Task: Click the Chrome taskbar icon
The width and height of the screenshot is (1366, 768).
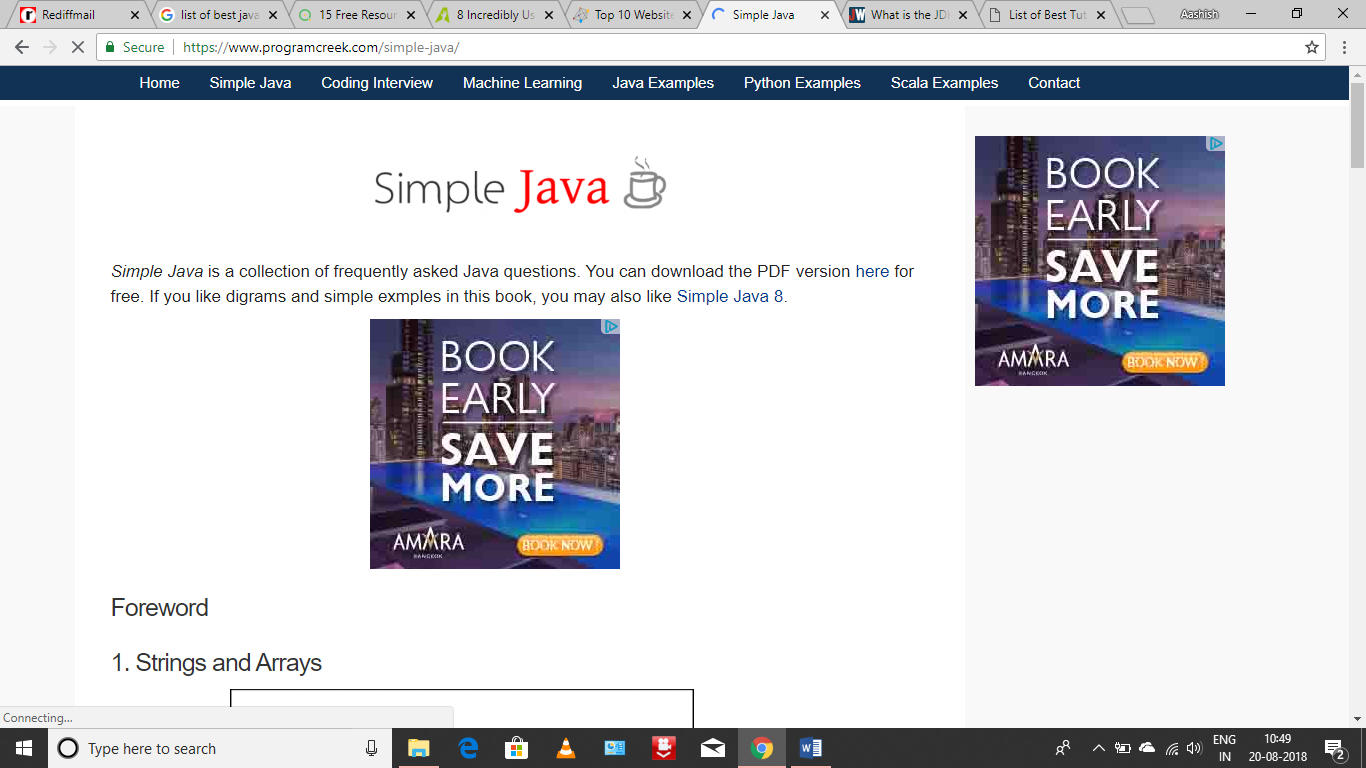Action: (x=762, y=748)
